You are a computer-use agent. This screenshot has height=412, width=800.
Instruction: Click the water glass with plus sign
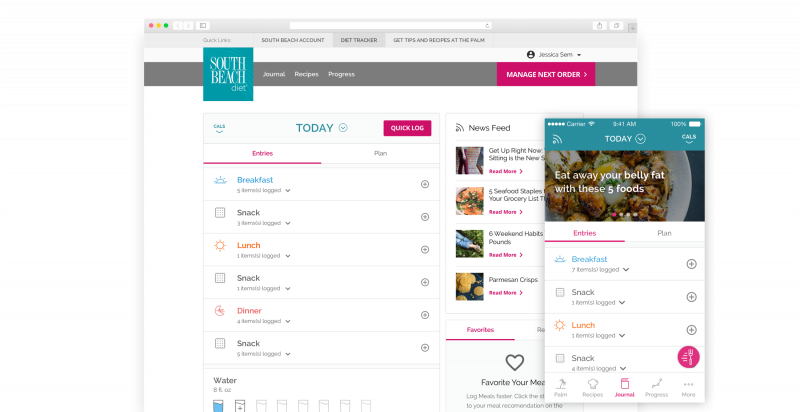click(240, 406)
